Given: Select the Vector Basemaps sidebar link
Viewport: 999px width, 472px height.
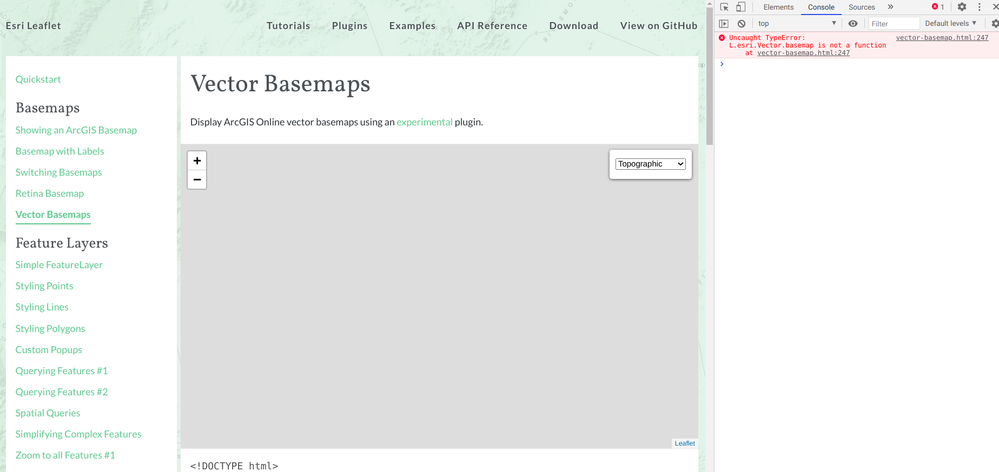Looking at the screenshot, I should 53,215.
